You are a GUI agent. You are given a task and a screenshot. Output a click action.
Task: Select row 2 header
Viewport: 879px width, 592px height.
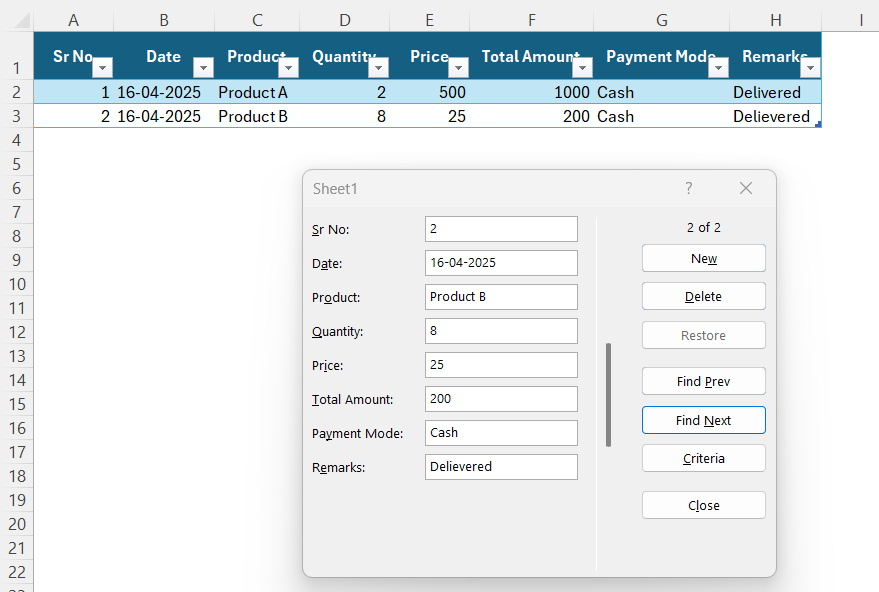pyautogui.click(x=16, y=92)
